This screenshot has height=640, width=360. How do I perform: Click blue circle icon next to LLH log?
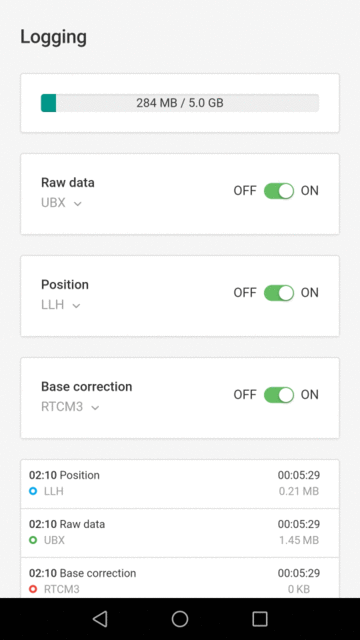[x=33, y=491]
